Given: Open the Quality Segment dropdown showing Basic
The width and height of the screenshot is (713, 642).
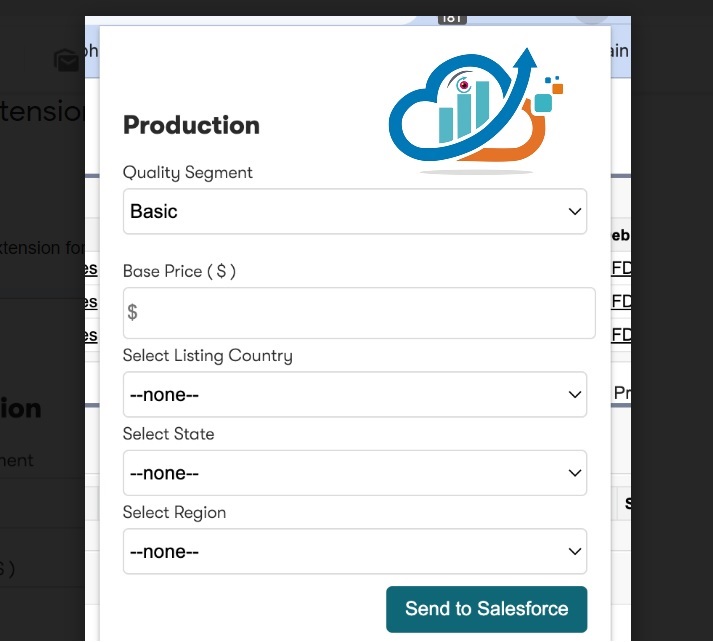Looking at the screenshot, I should click(x=355, y=211).
